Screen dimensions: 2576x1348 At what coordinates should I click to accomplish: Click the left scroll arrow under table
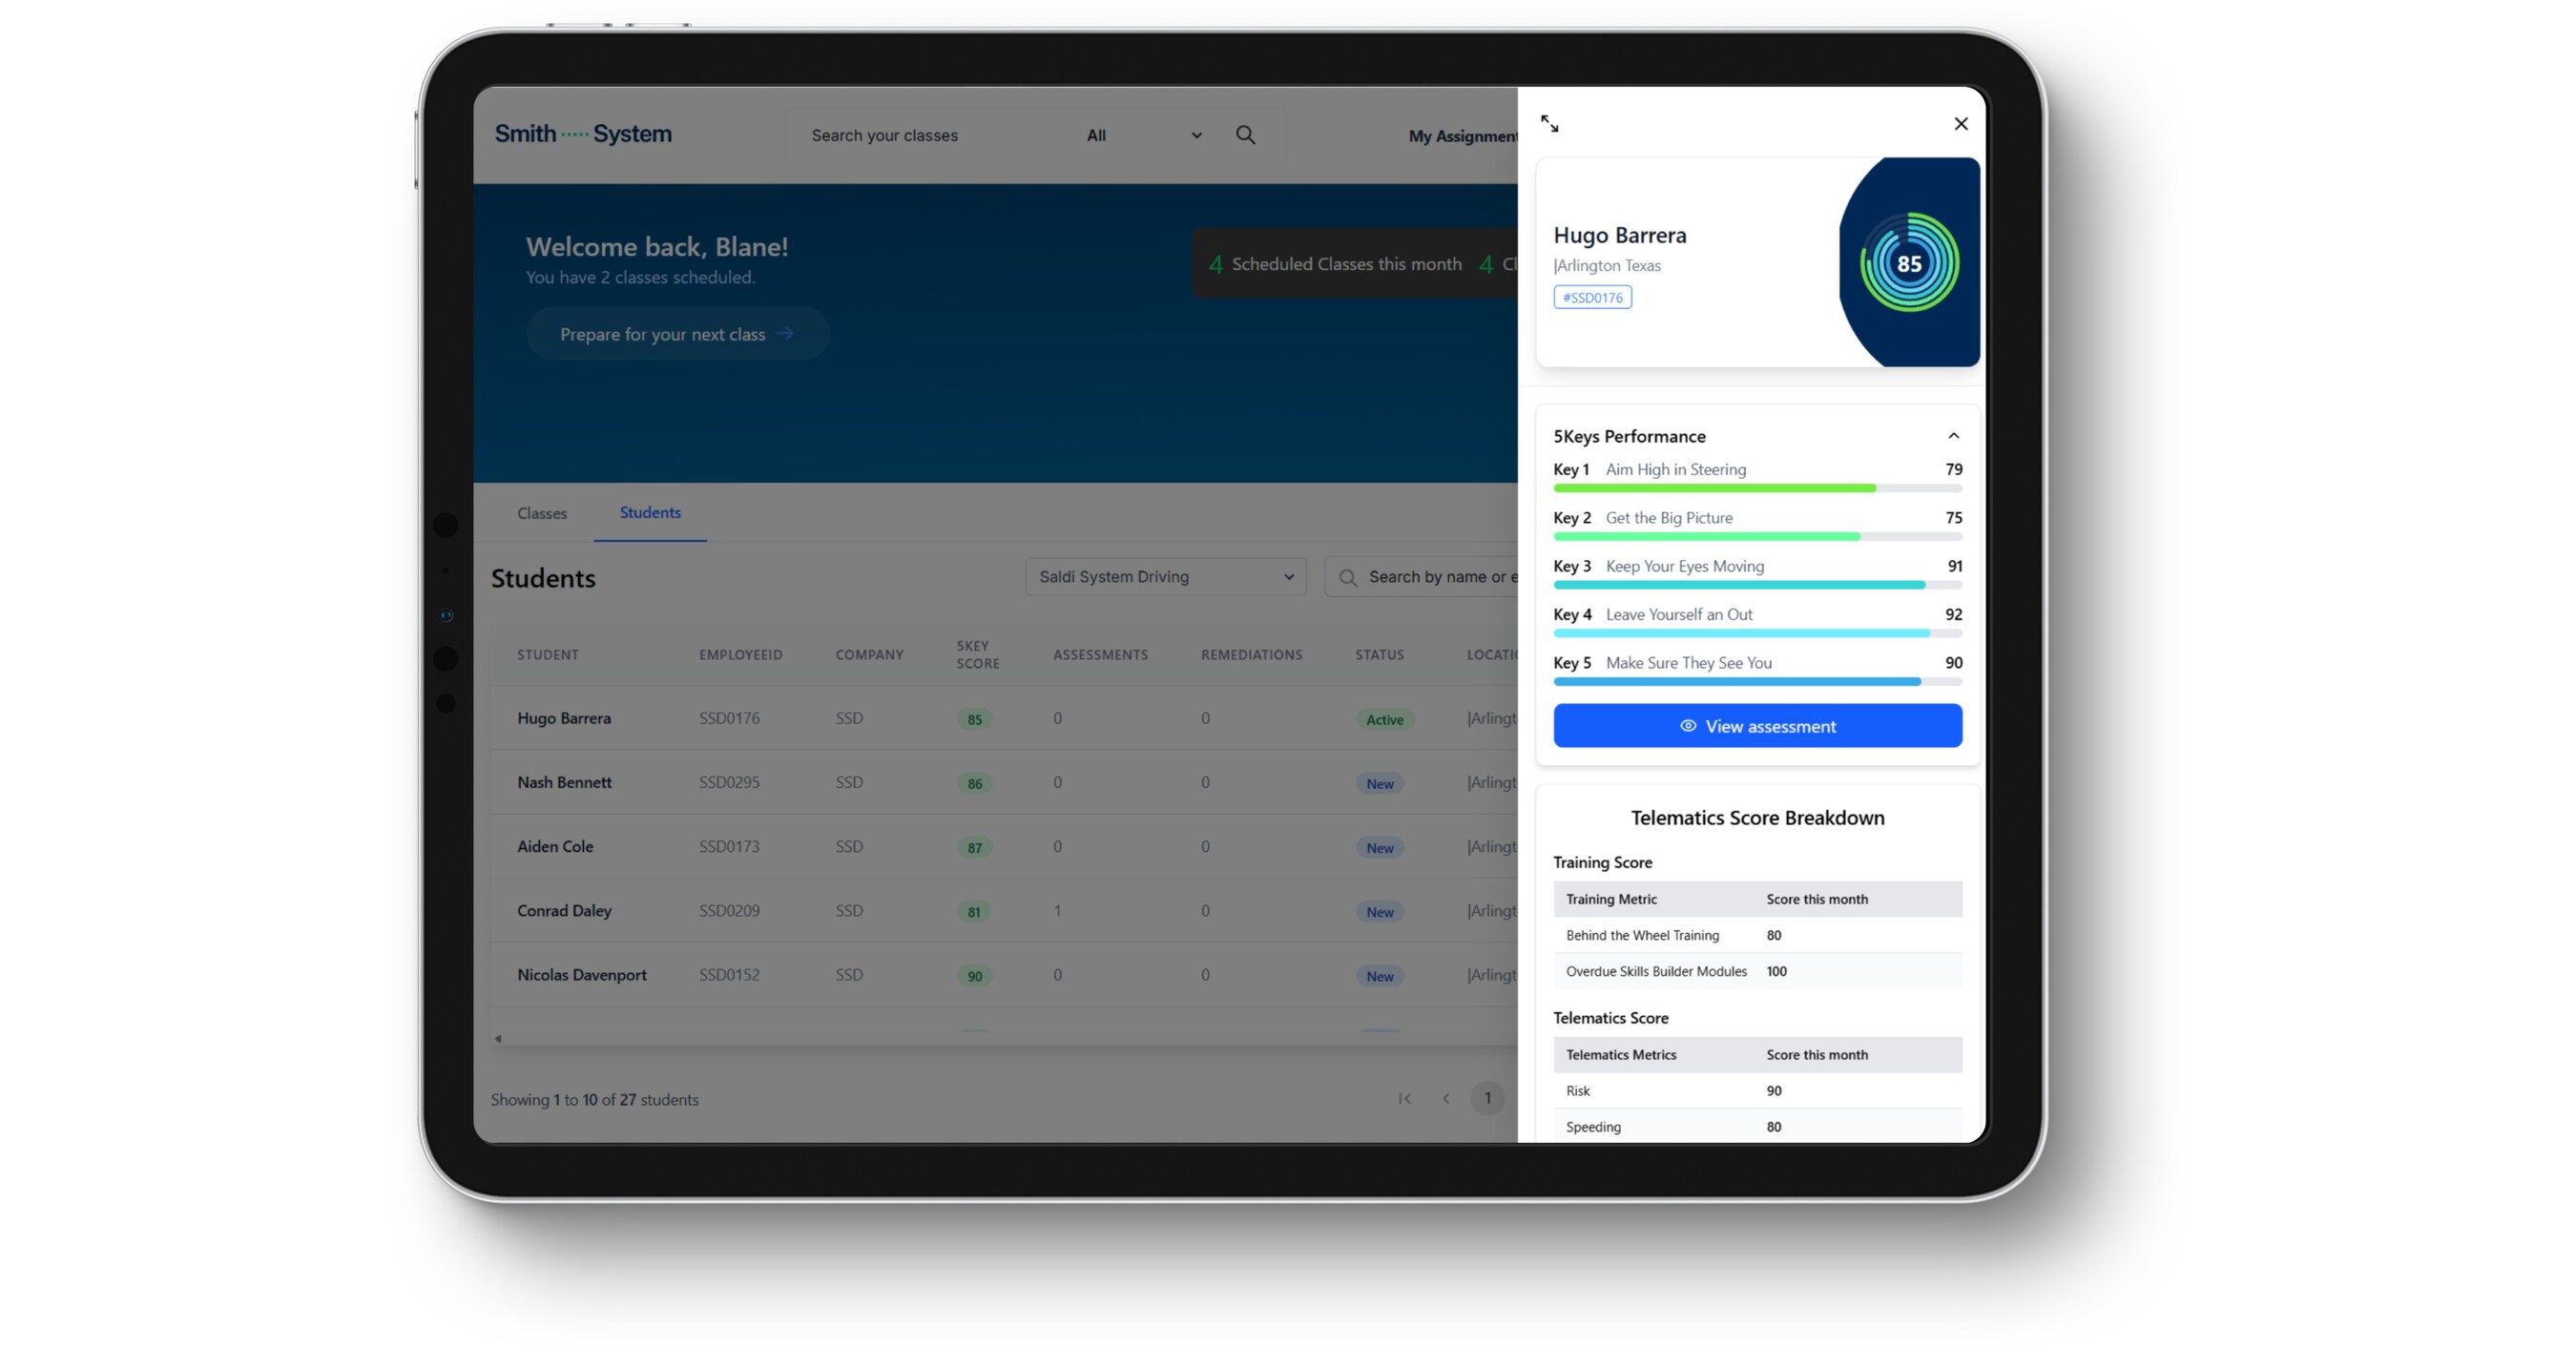498,1039
